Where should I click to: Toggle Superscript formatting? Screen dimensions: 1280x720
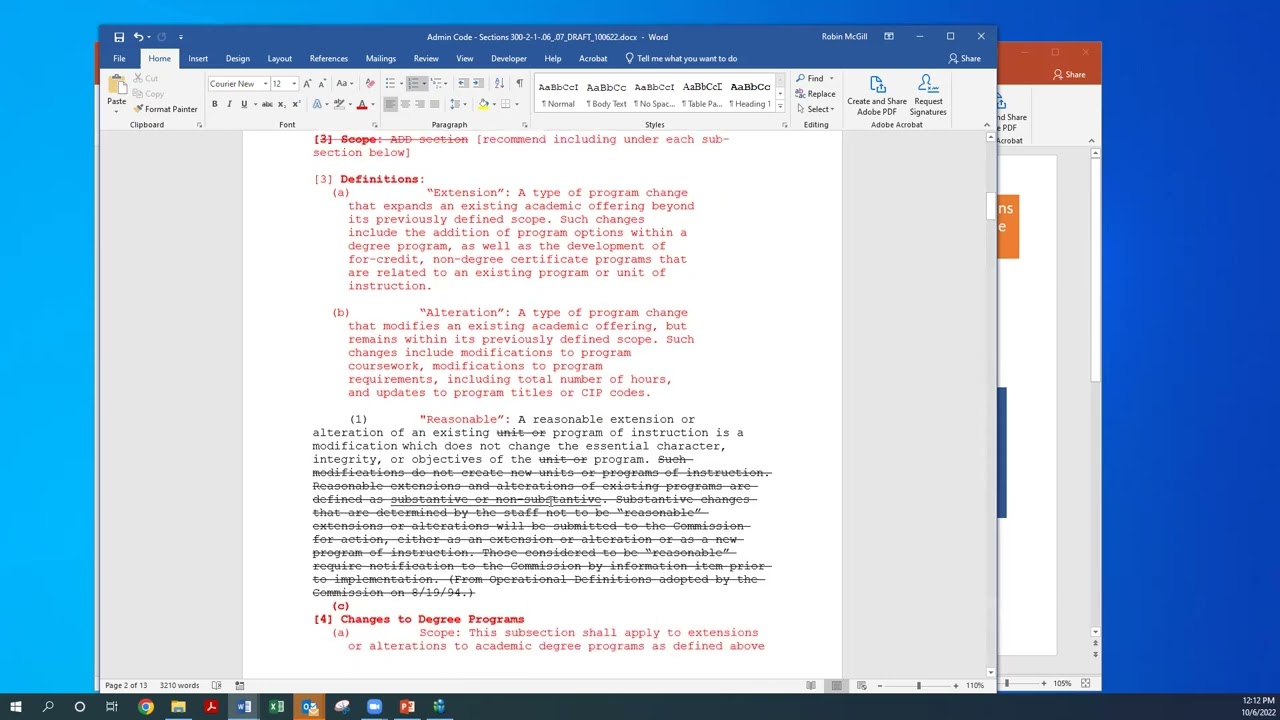pyautogui.click(x=296, y=104)
